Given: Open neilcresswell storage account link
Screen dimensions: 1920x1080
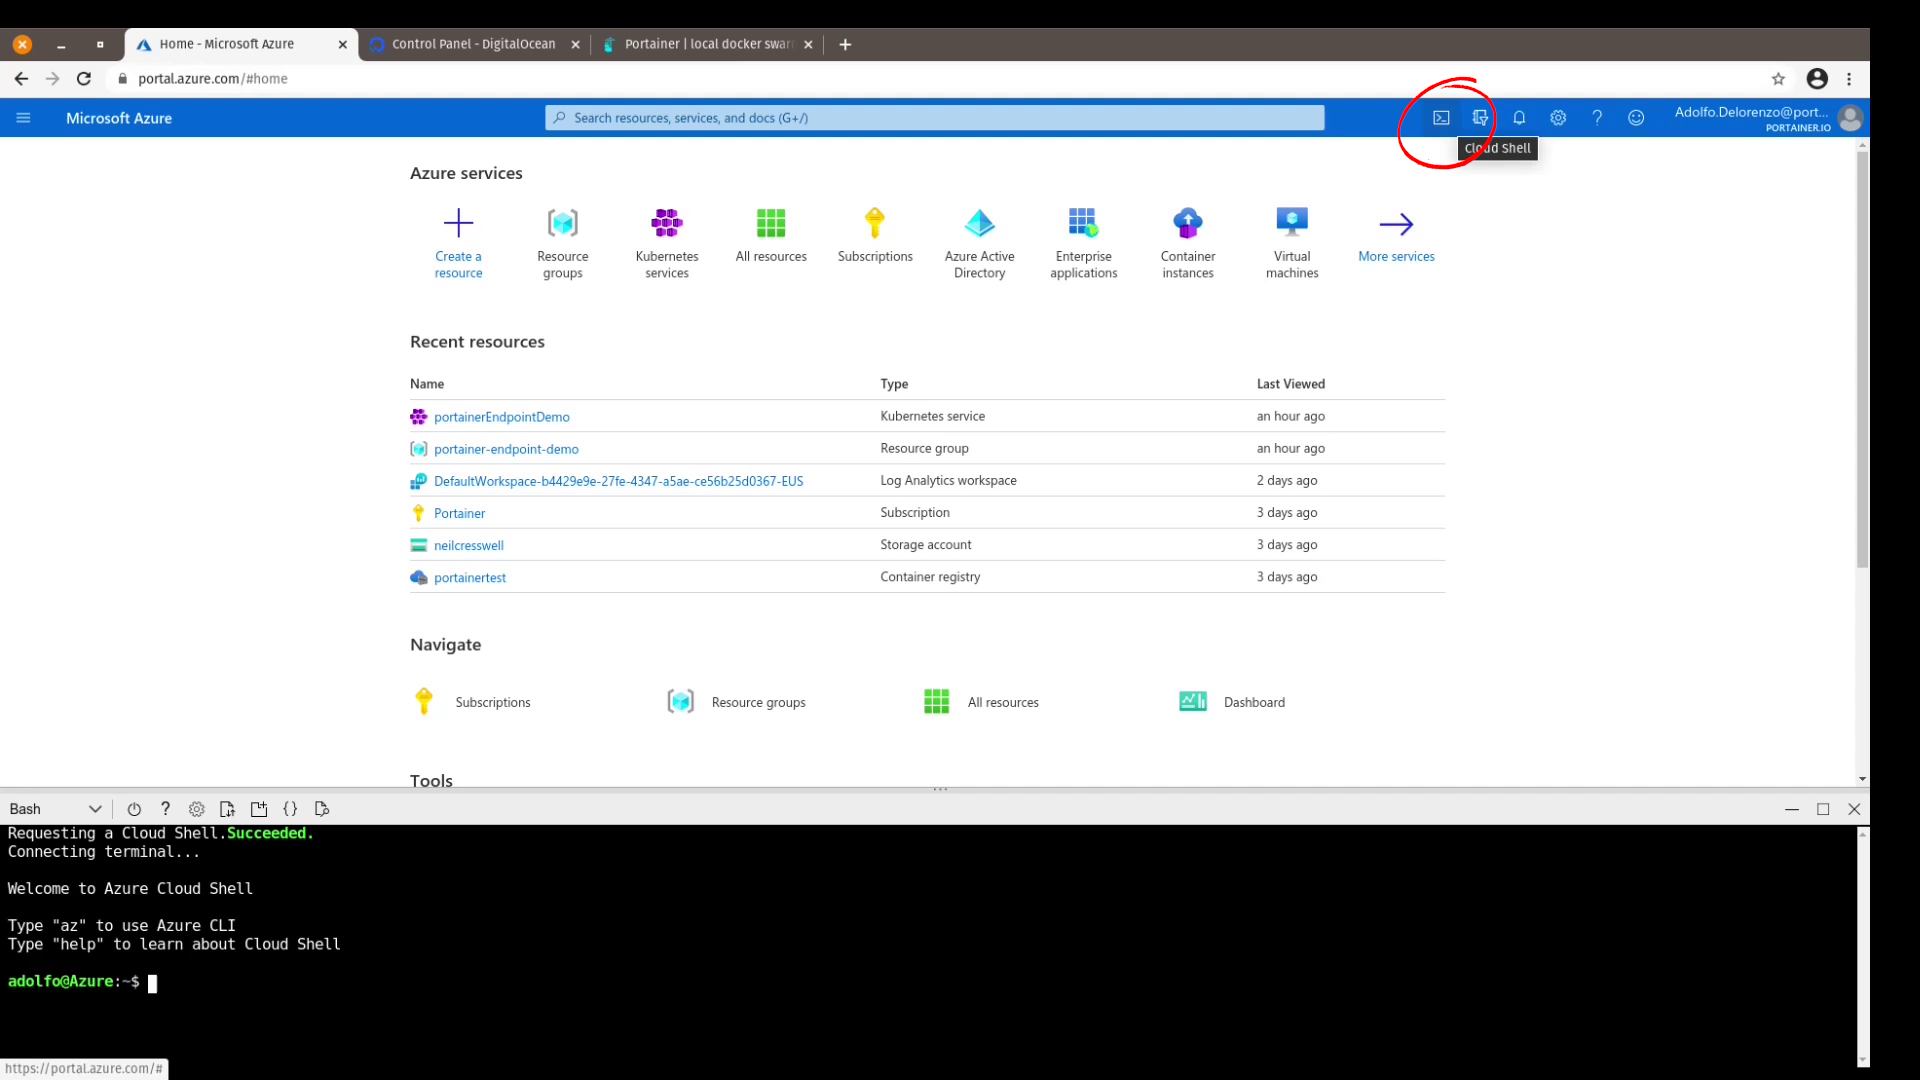Looking at the screenshot, I should (469, 545).
